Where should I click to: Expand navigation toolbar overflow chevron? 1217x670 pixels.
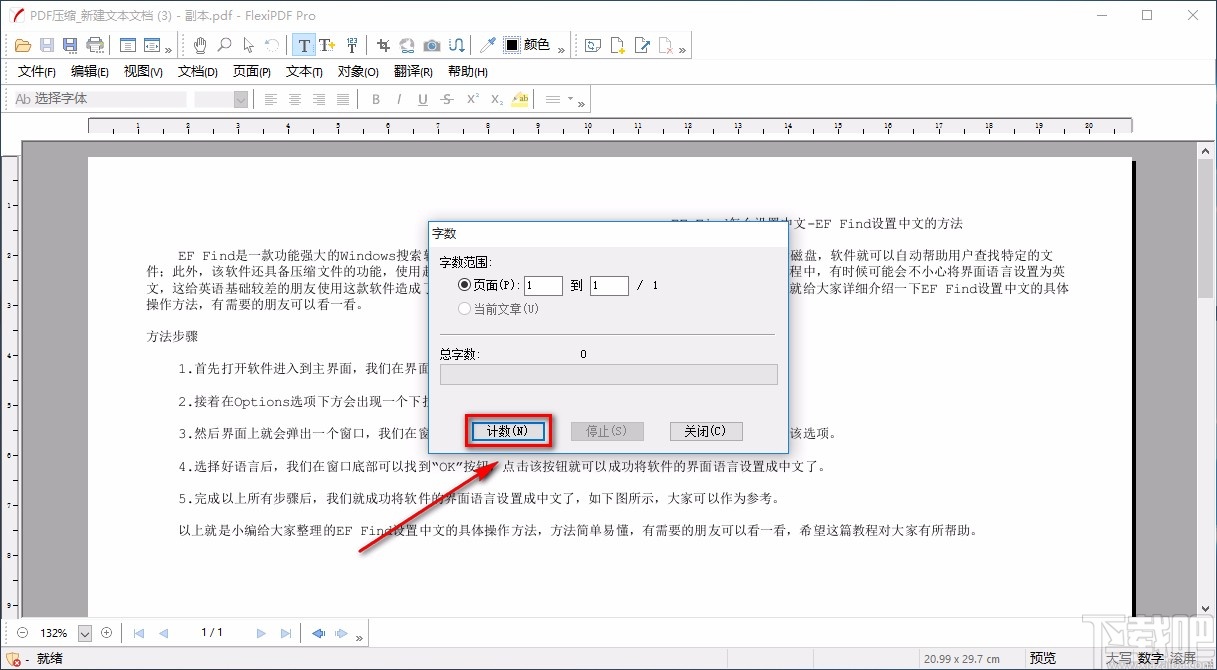point(359,636)
